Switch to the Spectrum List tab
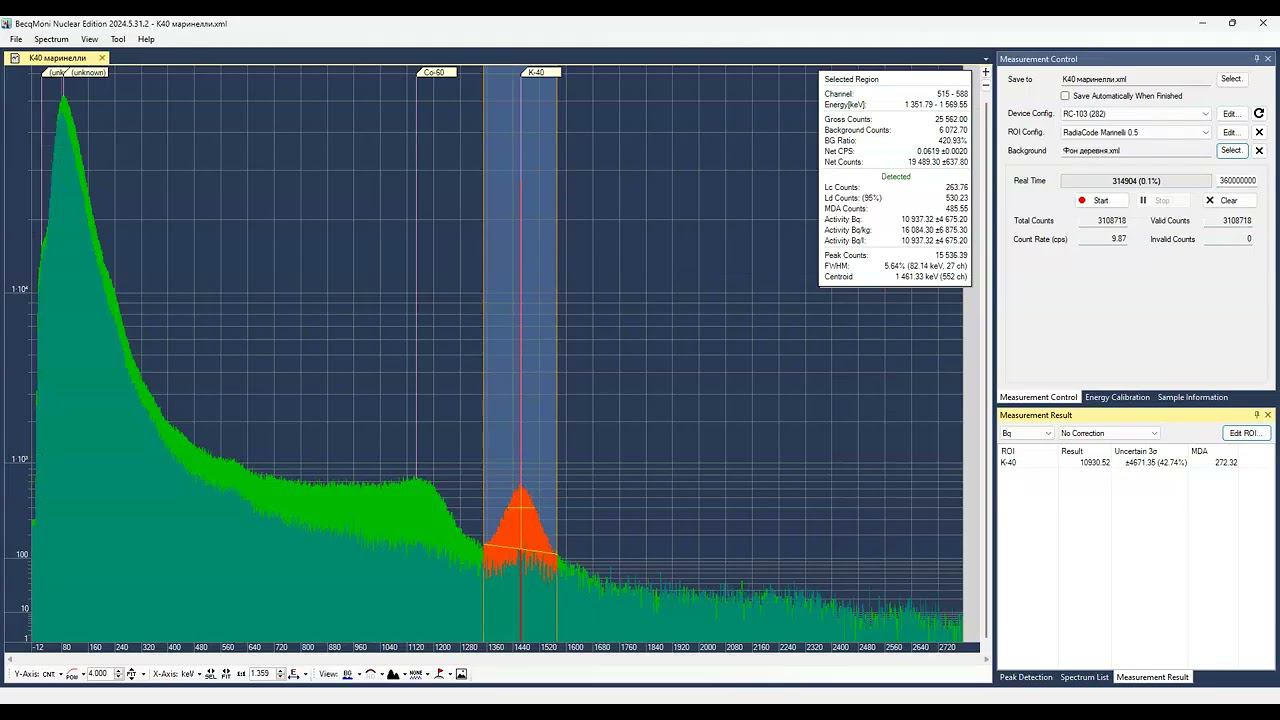Screen dimensions: 1280x720 click(1085, 677)
